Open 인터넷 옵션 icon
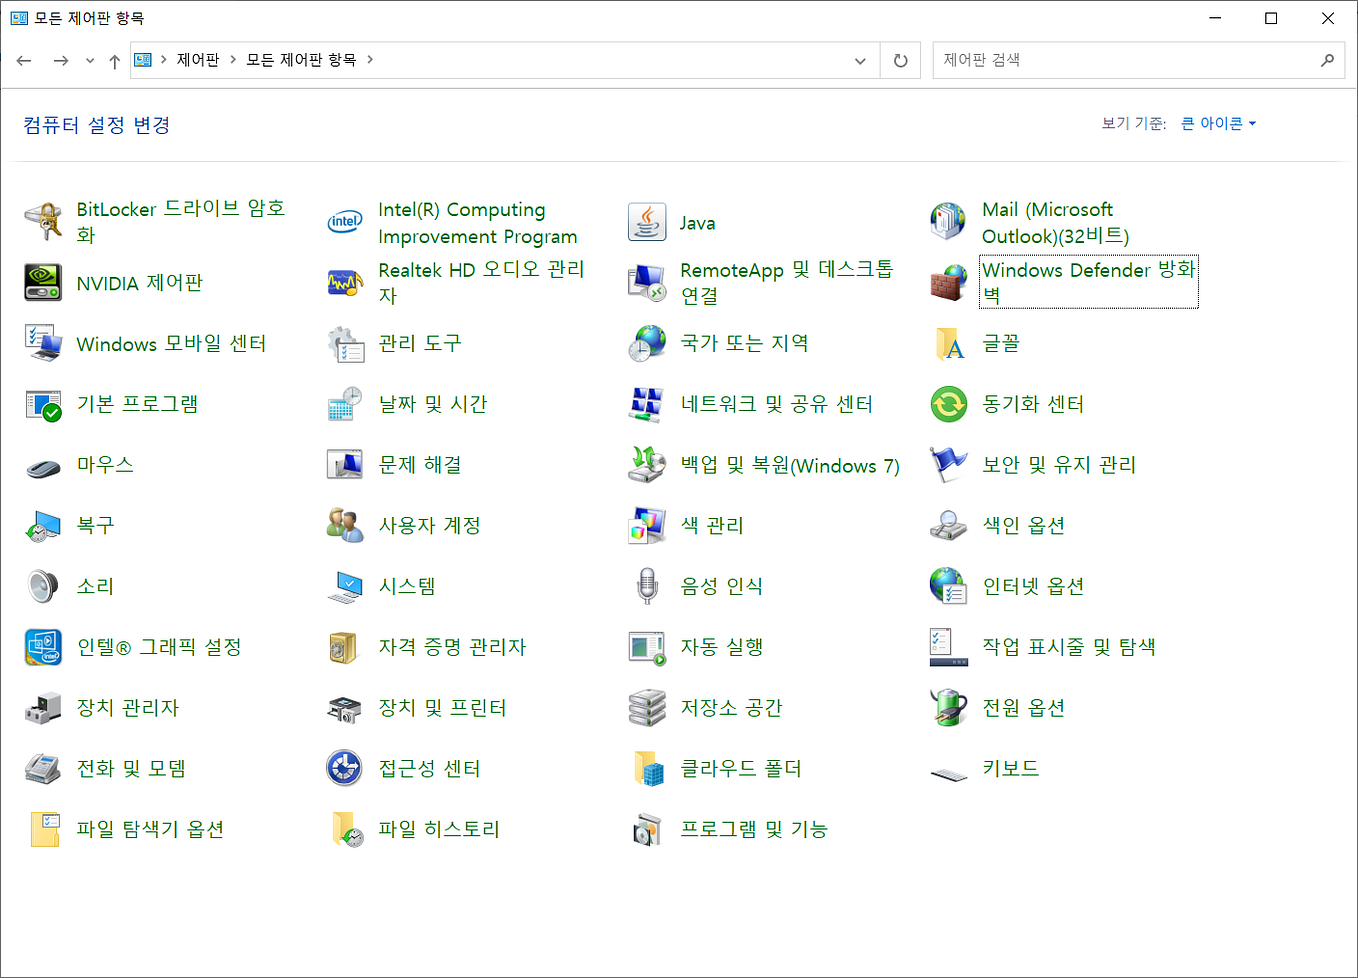The image size is (1358, 978). [x=948, y=586]
